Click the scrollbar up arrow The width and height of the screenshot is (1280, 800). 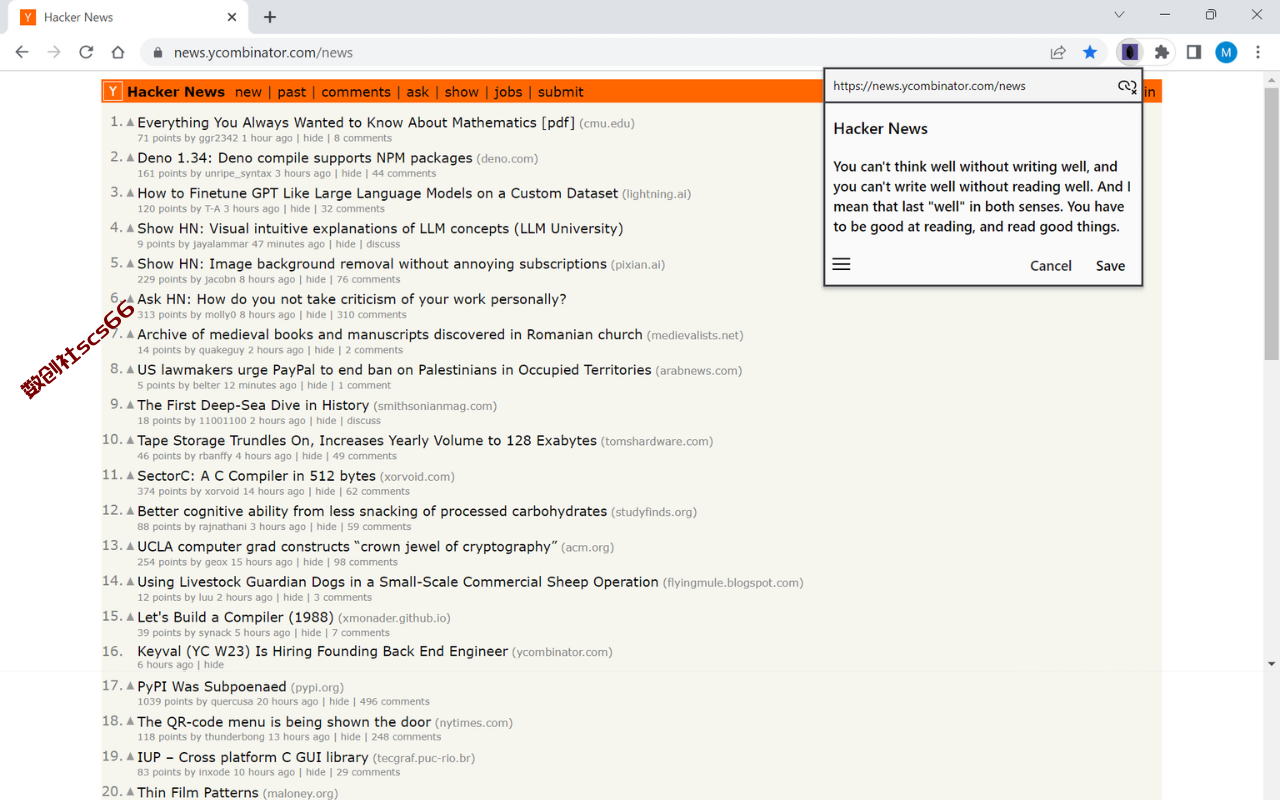(x=1271, y=79)
